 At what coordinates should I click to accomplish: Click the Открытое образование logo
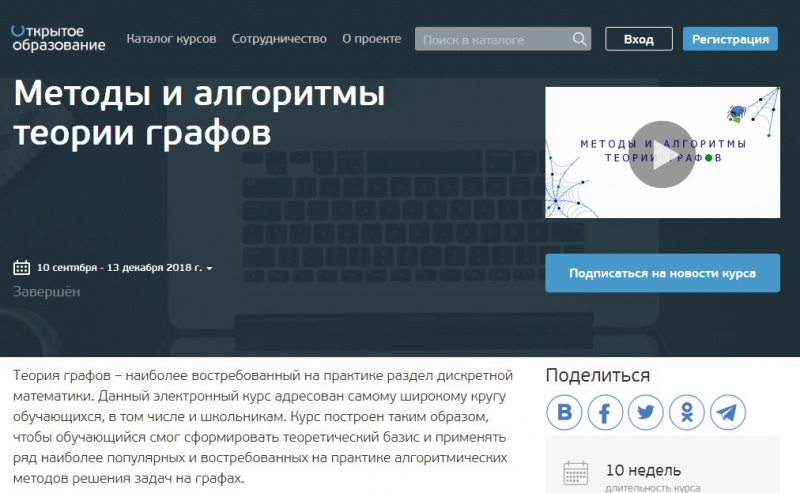58,38
